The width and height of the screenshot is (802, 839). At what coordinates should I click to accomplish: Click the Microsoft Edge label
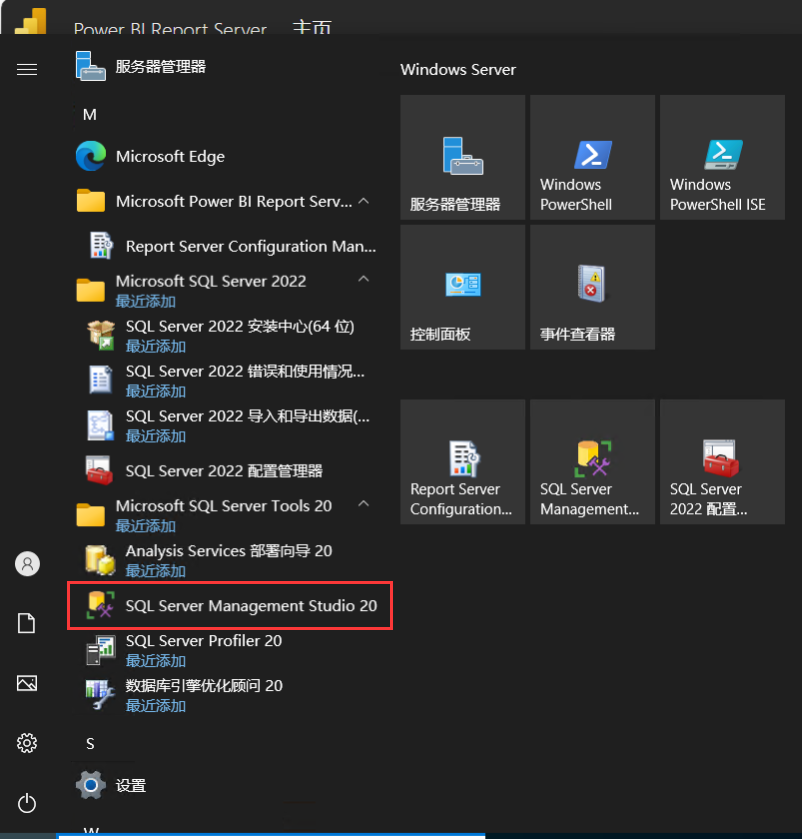click(x=170, y=156)
